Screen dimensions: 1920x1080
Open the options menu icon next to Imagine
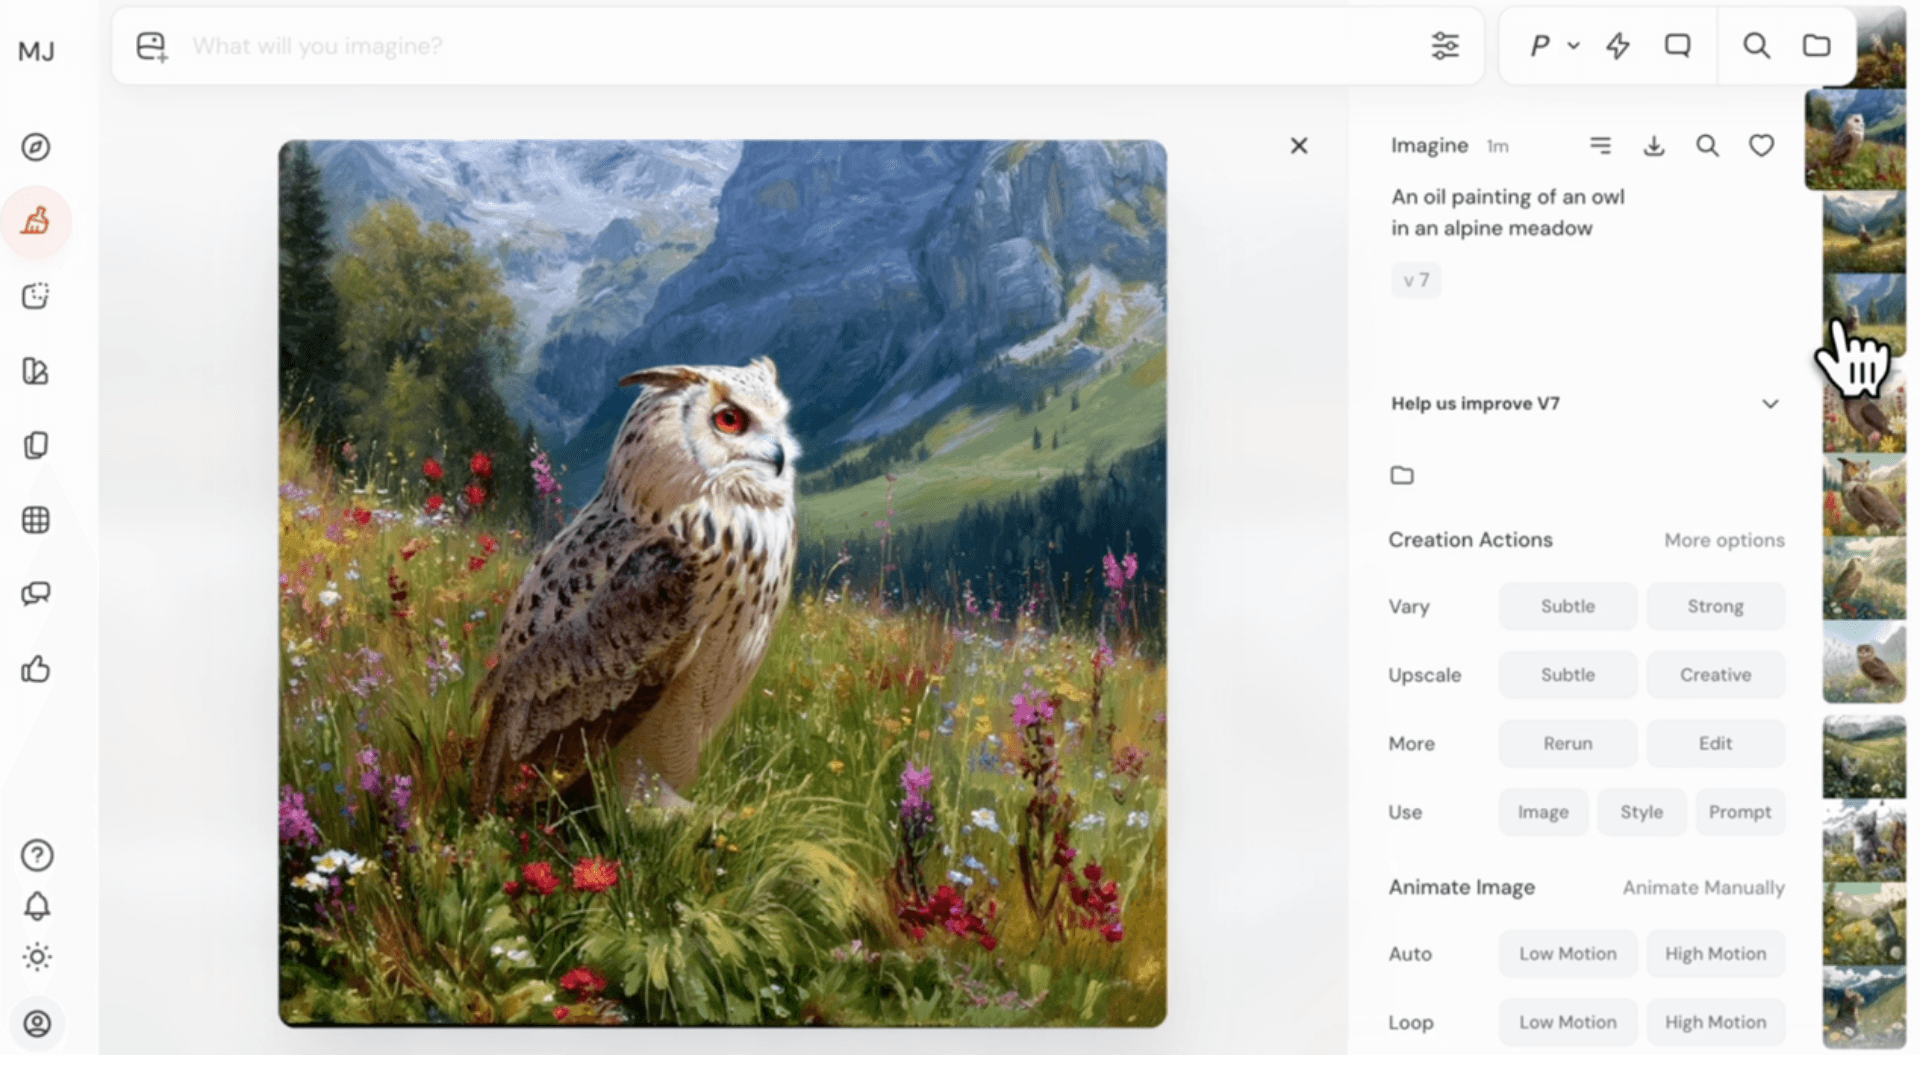click(1600, 146)
